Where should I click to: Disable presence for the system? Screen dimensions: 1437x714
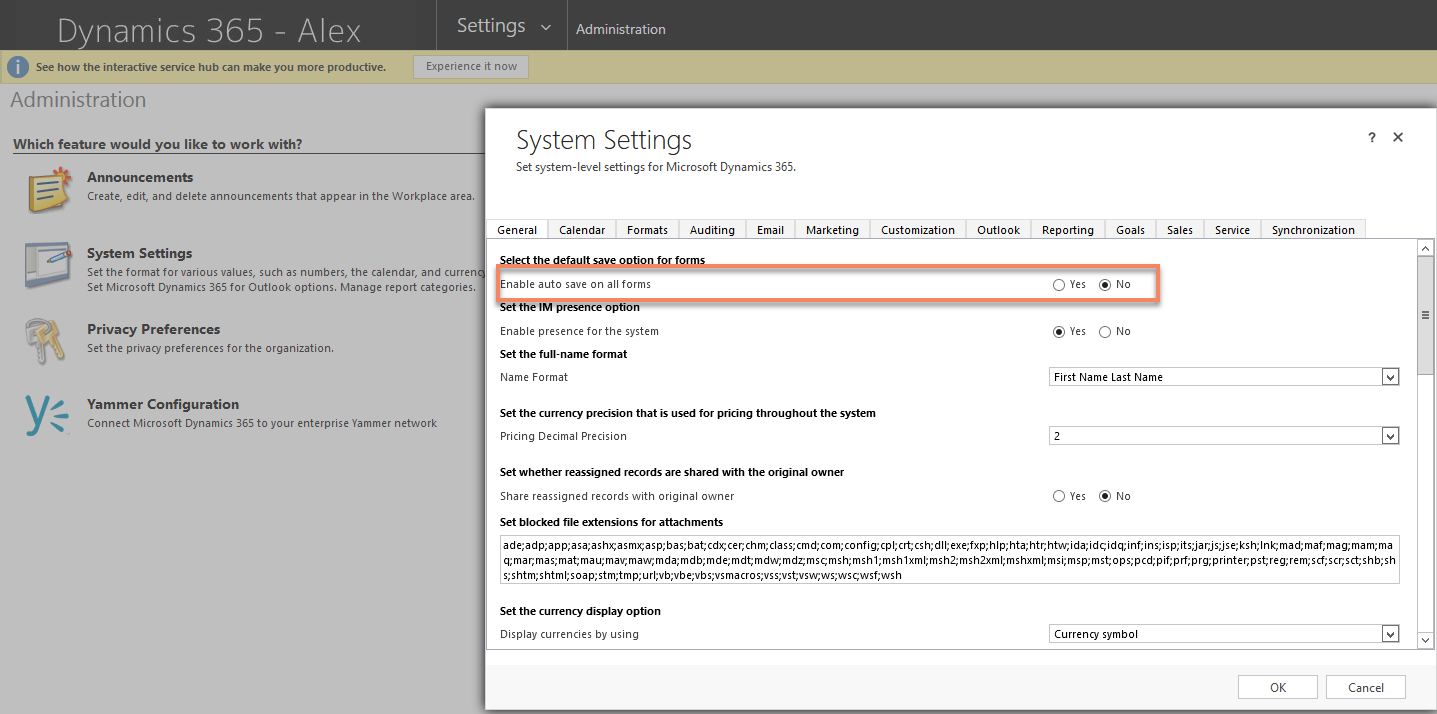(x=1103, y=331)
